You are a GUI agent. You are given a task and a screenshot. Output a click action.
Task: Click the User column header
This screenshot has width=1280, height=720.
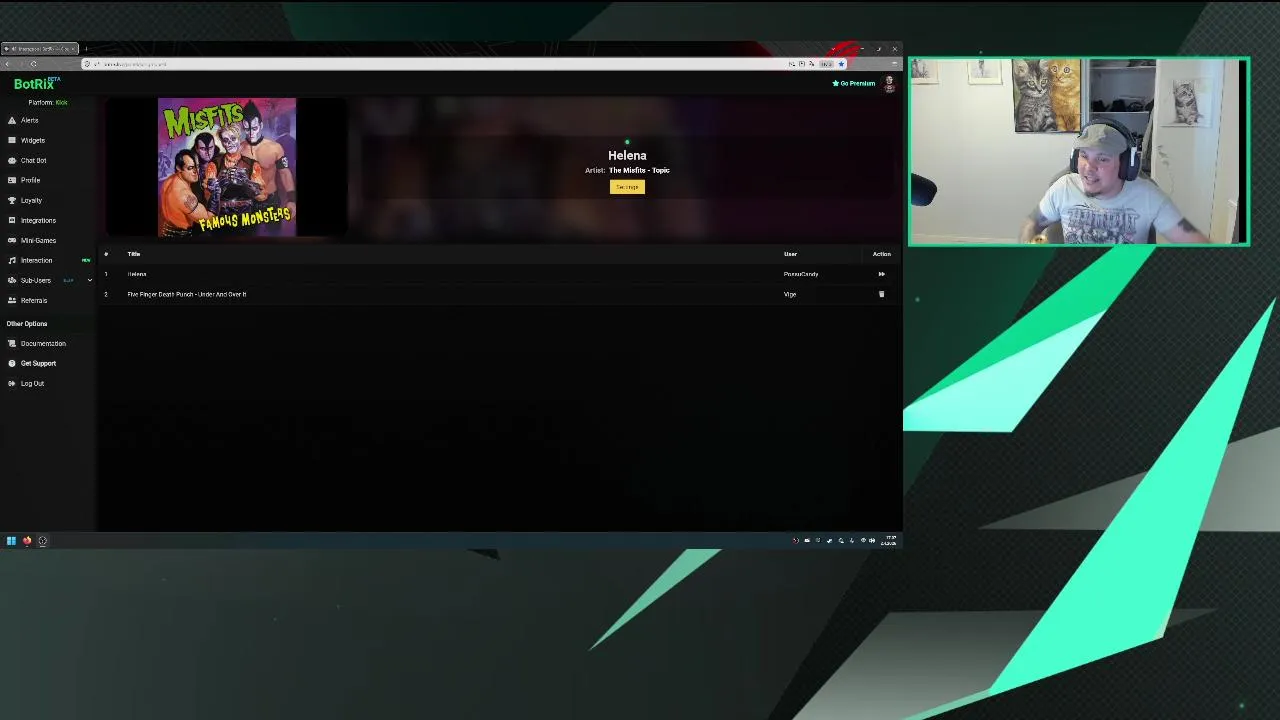(x=790, y=254)
